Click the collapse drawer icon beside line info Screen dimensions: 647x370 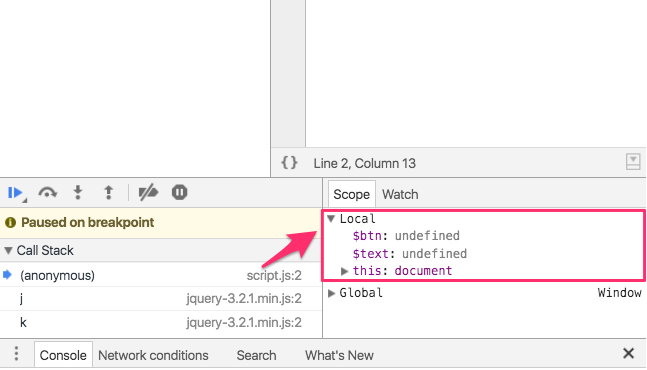pos(633,162)
